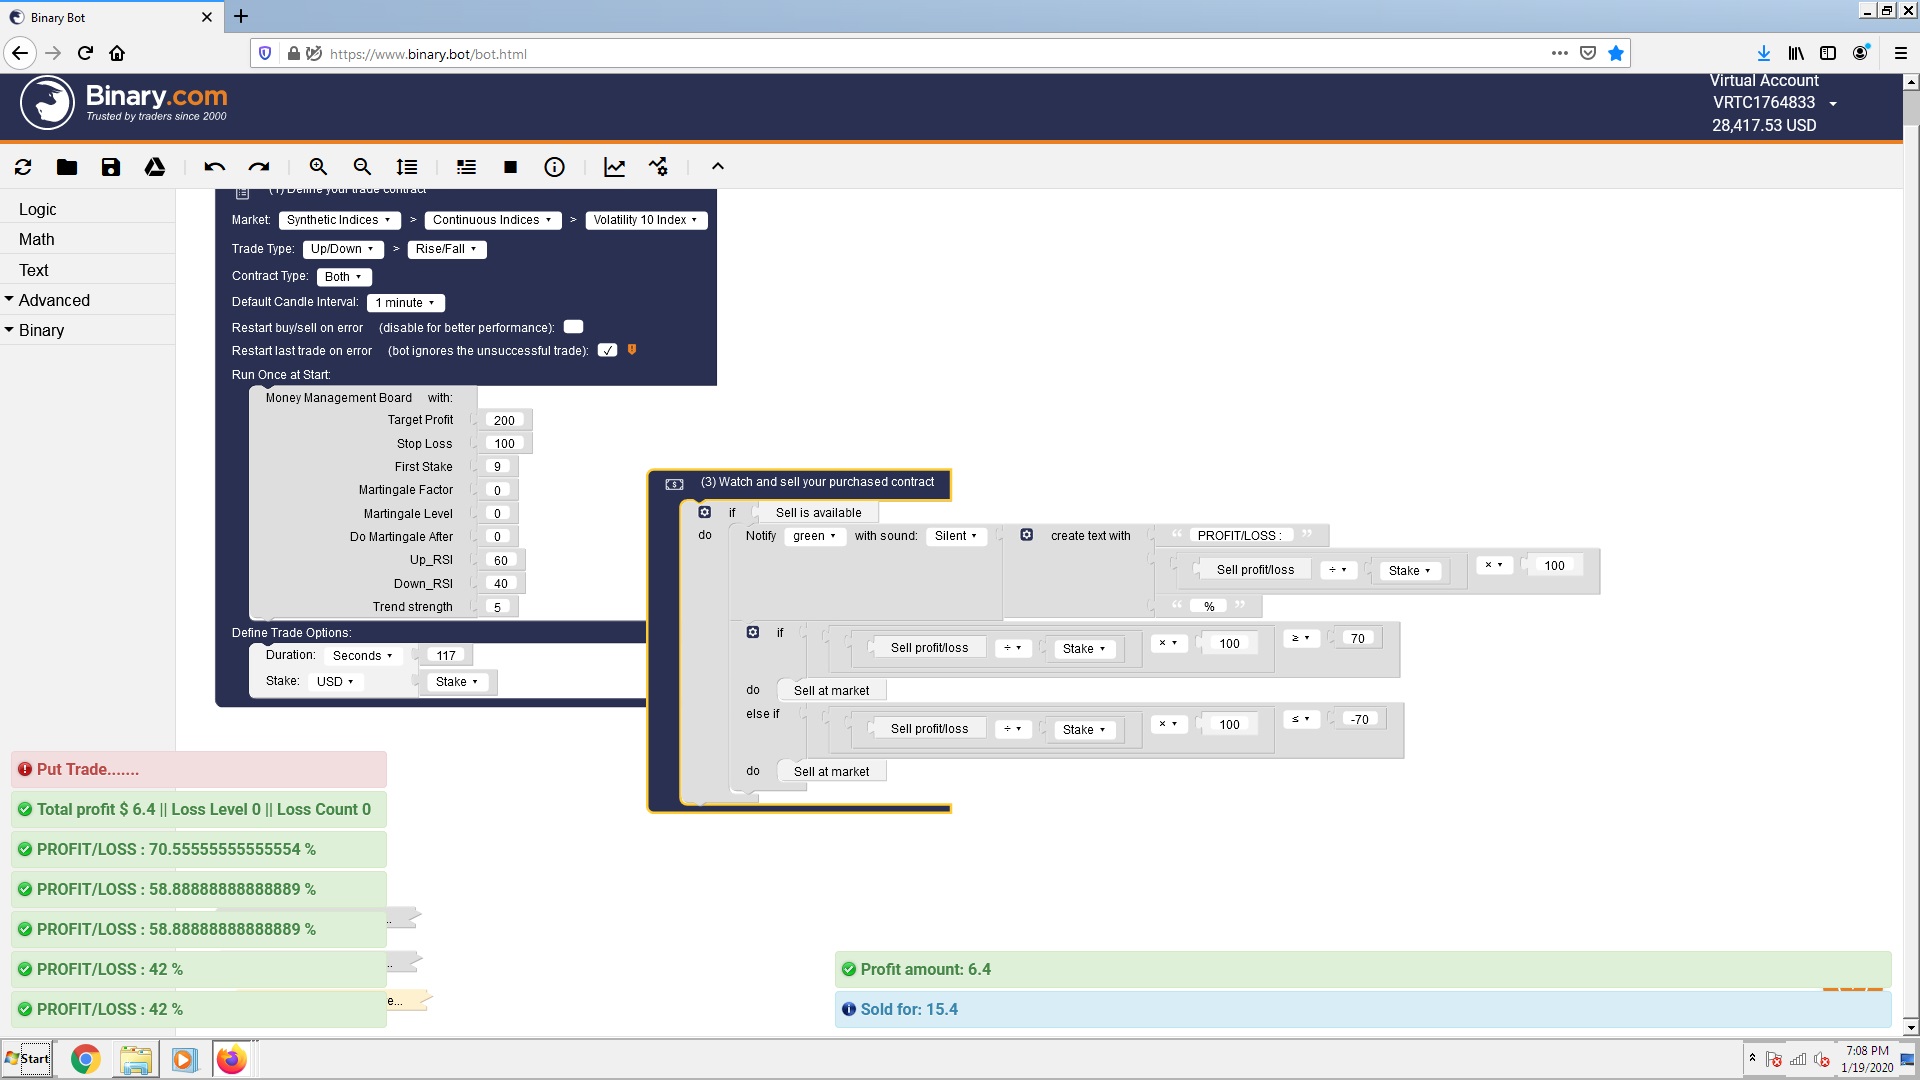This screenshot has width=1920, height=1080.
Task: Undo the last block change
Action: [214, 167]
